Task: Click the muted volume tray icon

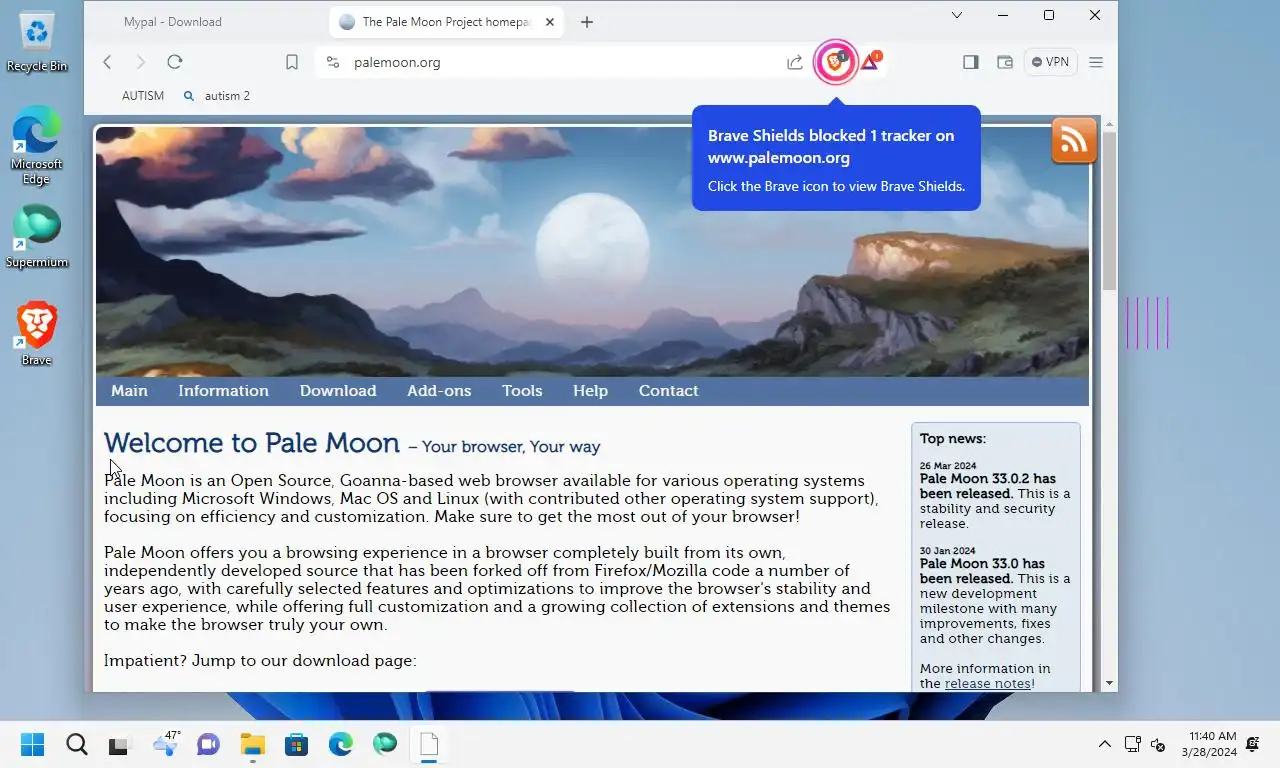Action: (x=1158, y=744)
